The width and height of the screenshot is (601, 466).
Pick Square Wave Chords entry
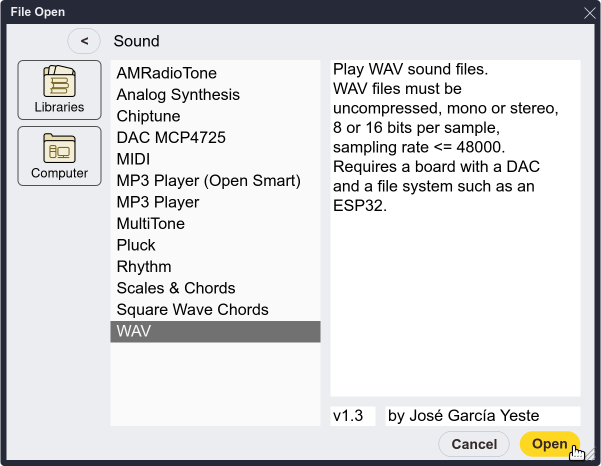click(x=192, y=310)
